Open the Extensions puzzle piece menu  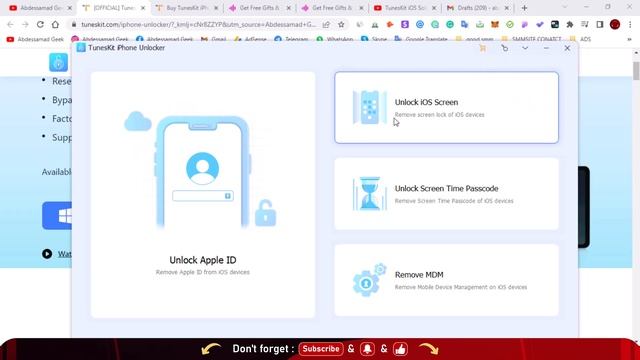(570, 24)
